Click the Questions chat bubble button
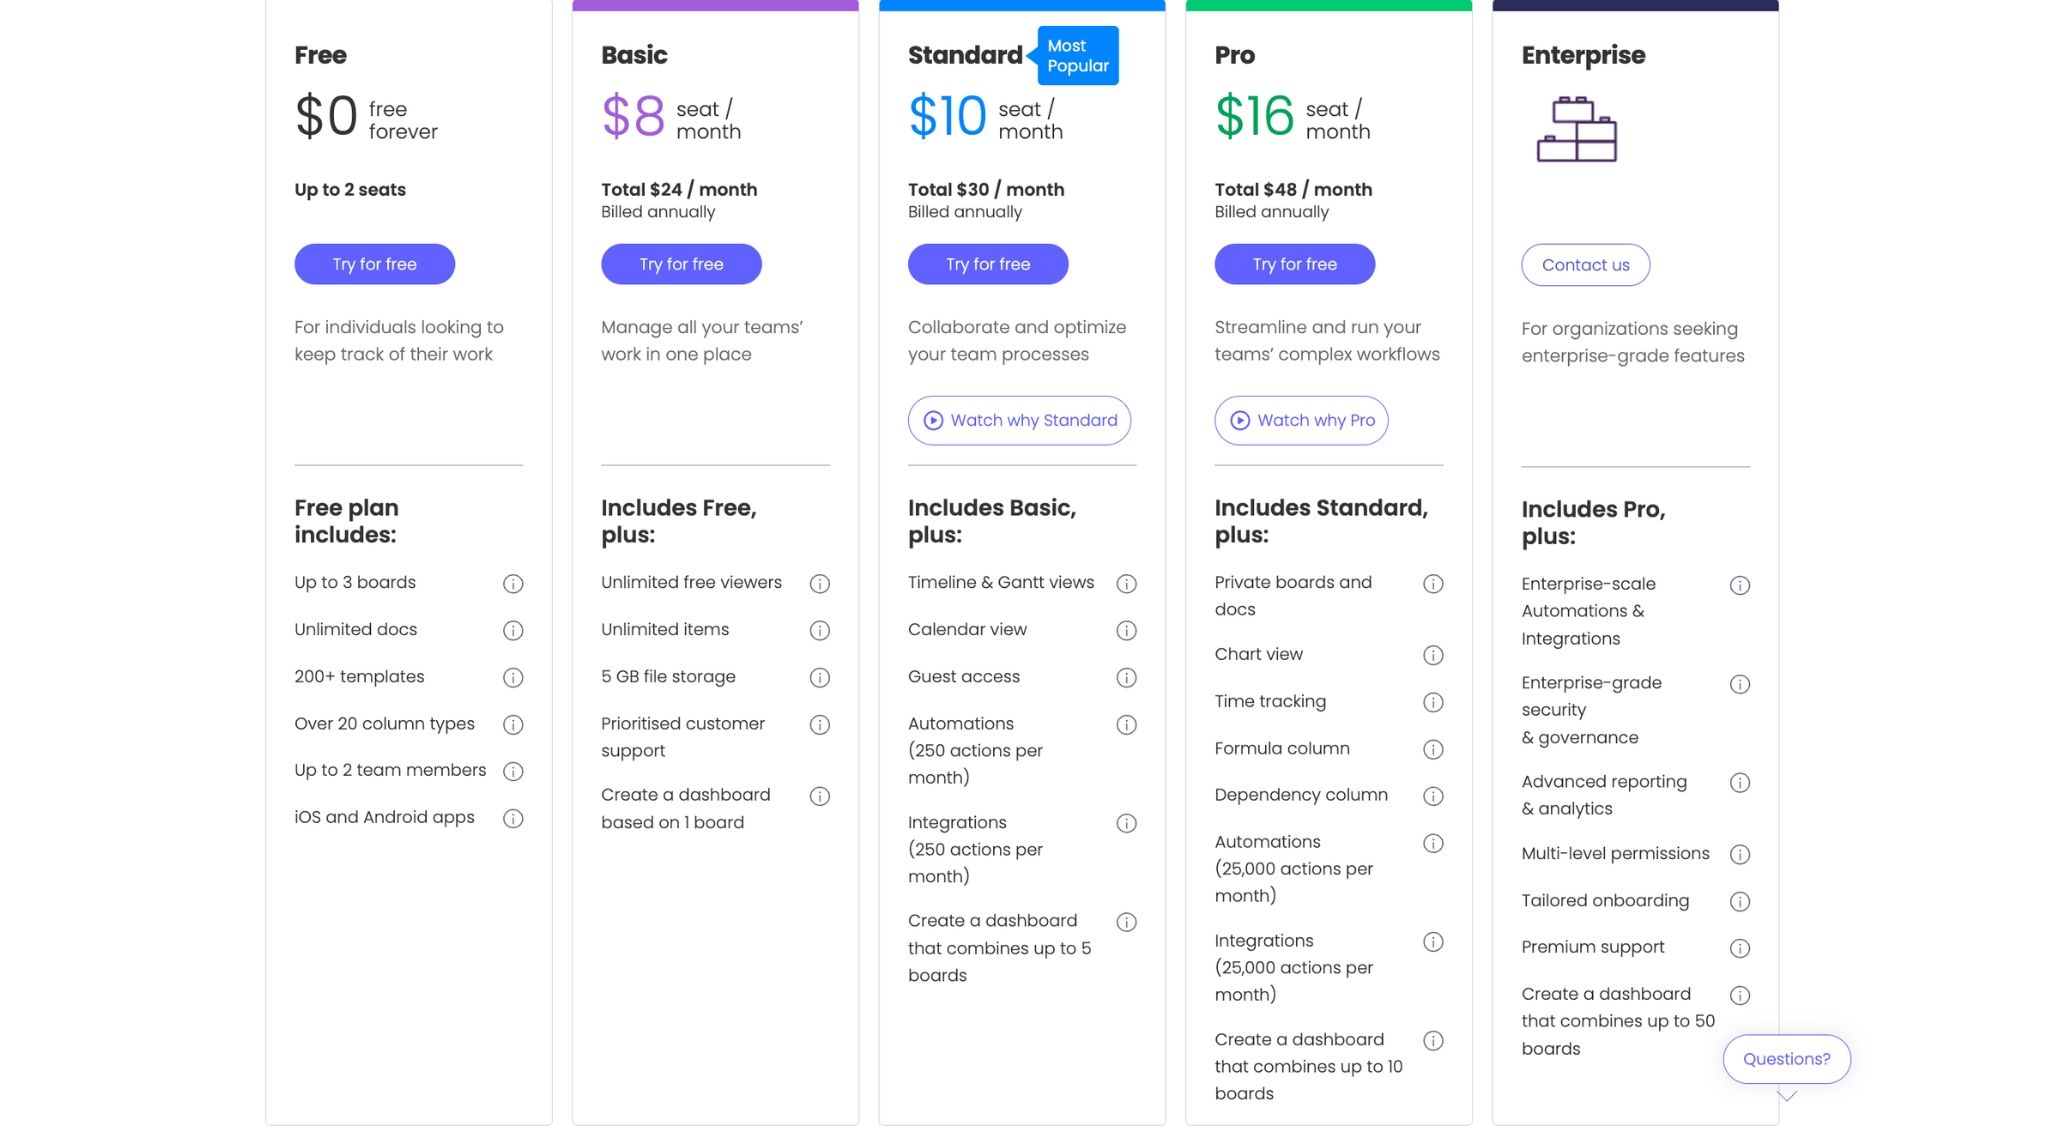The height and width of the screenshot is (1133, 2048). point(1787,1058)
